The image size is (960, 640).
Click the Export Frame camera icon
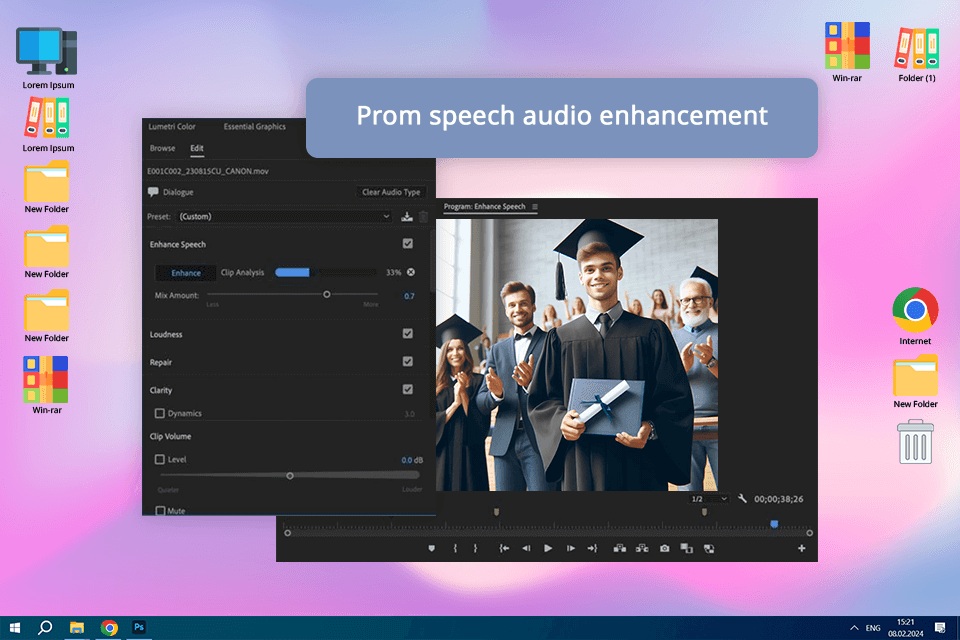664,549
